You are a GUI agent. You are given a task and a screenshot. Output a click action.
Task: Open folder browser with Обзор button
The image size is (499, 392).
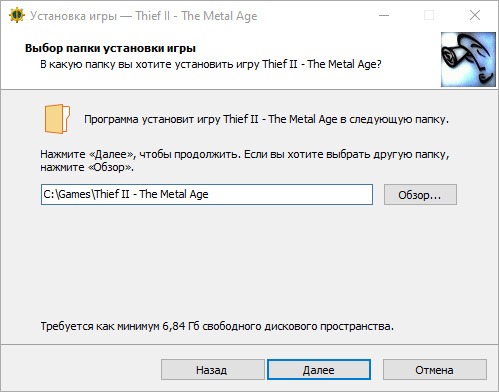(420, 195)
